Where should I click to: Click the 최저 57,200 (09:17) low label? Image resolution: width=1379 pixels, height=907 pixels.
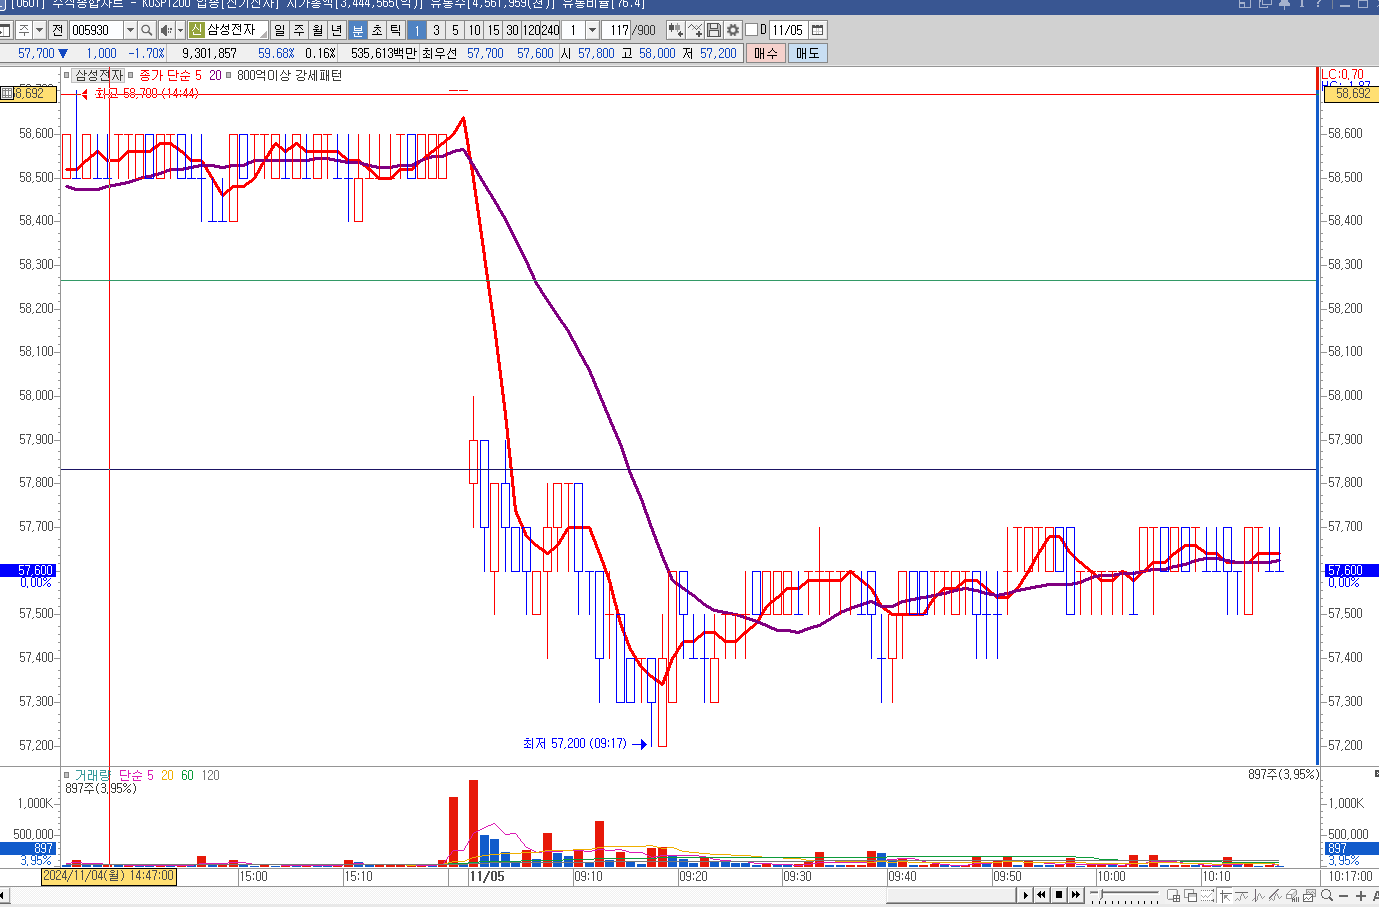tap(574, 743)
